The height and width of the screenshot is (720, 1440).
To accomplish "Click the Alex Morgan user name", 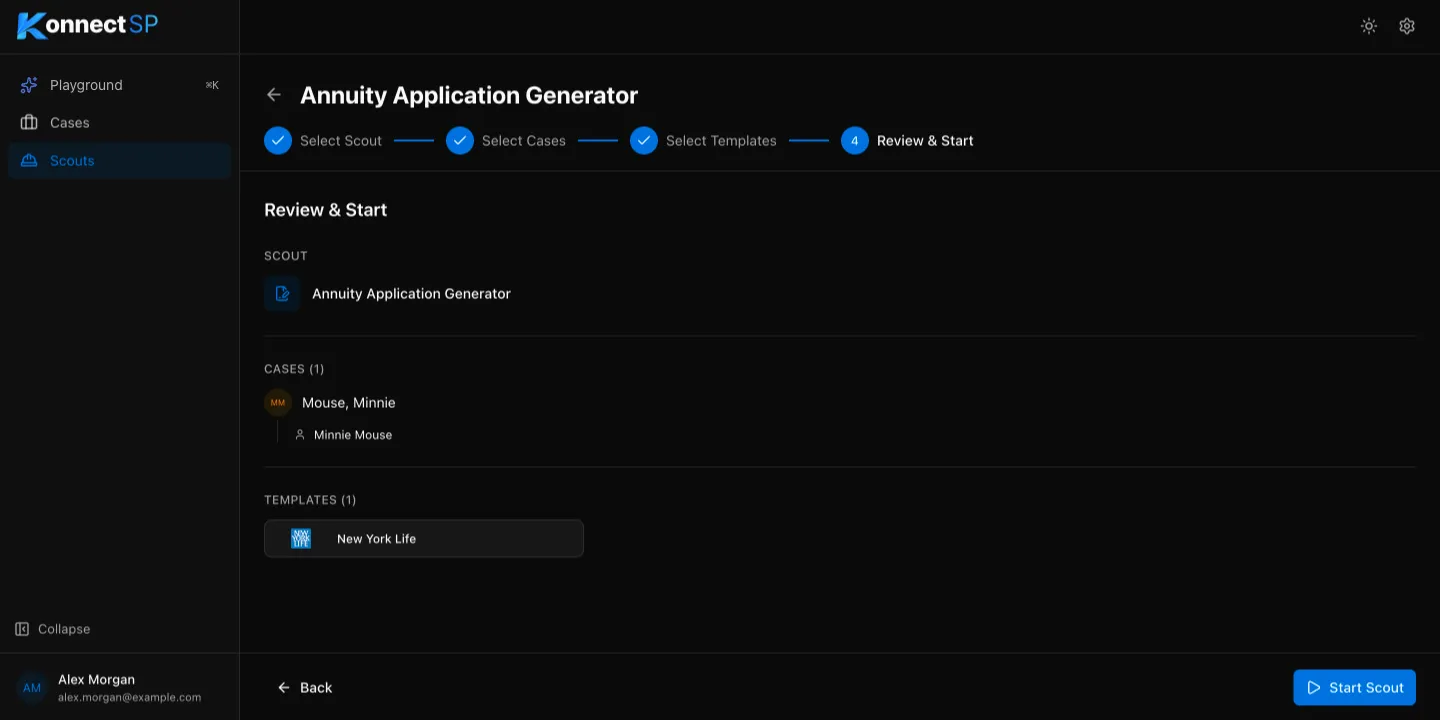I will pyautogui.click(x=96, y=680).
